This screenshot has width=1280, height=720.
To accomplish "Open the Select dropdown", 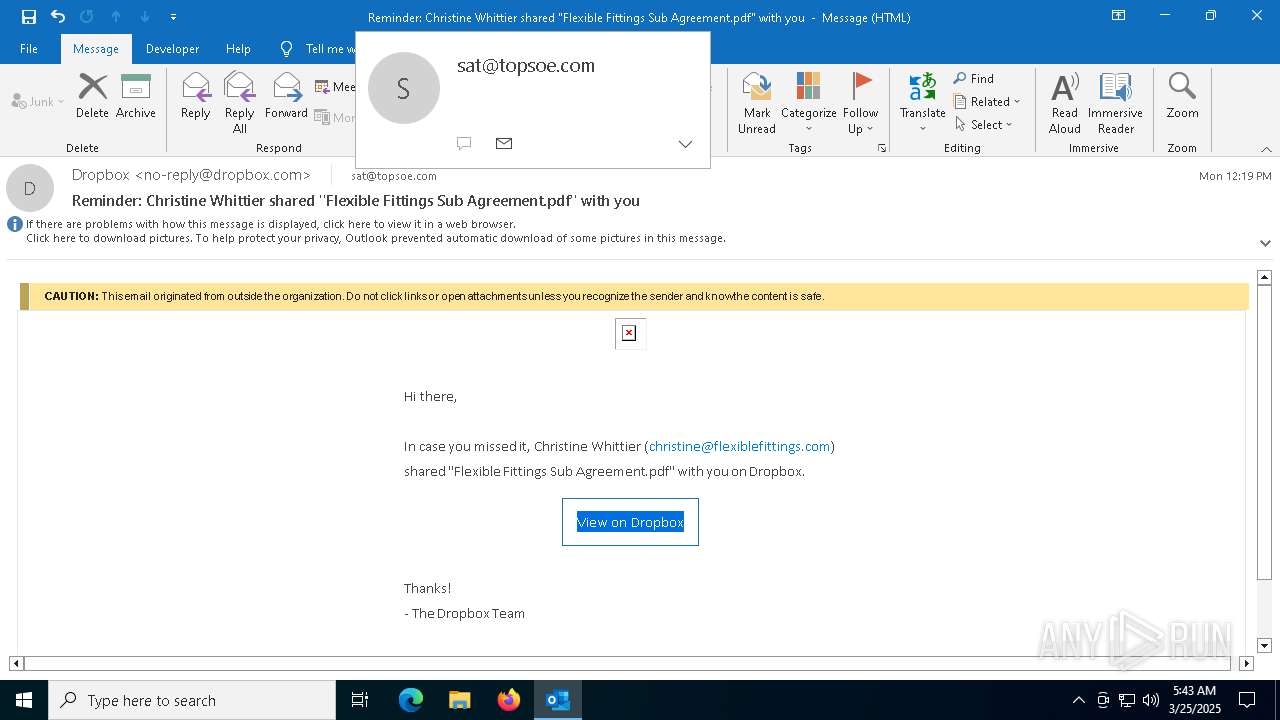I will pyautogui.click(x=984, y=124).
